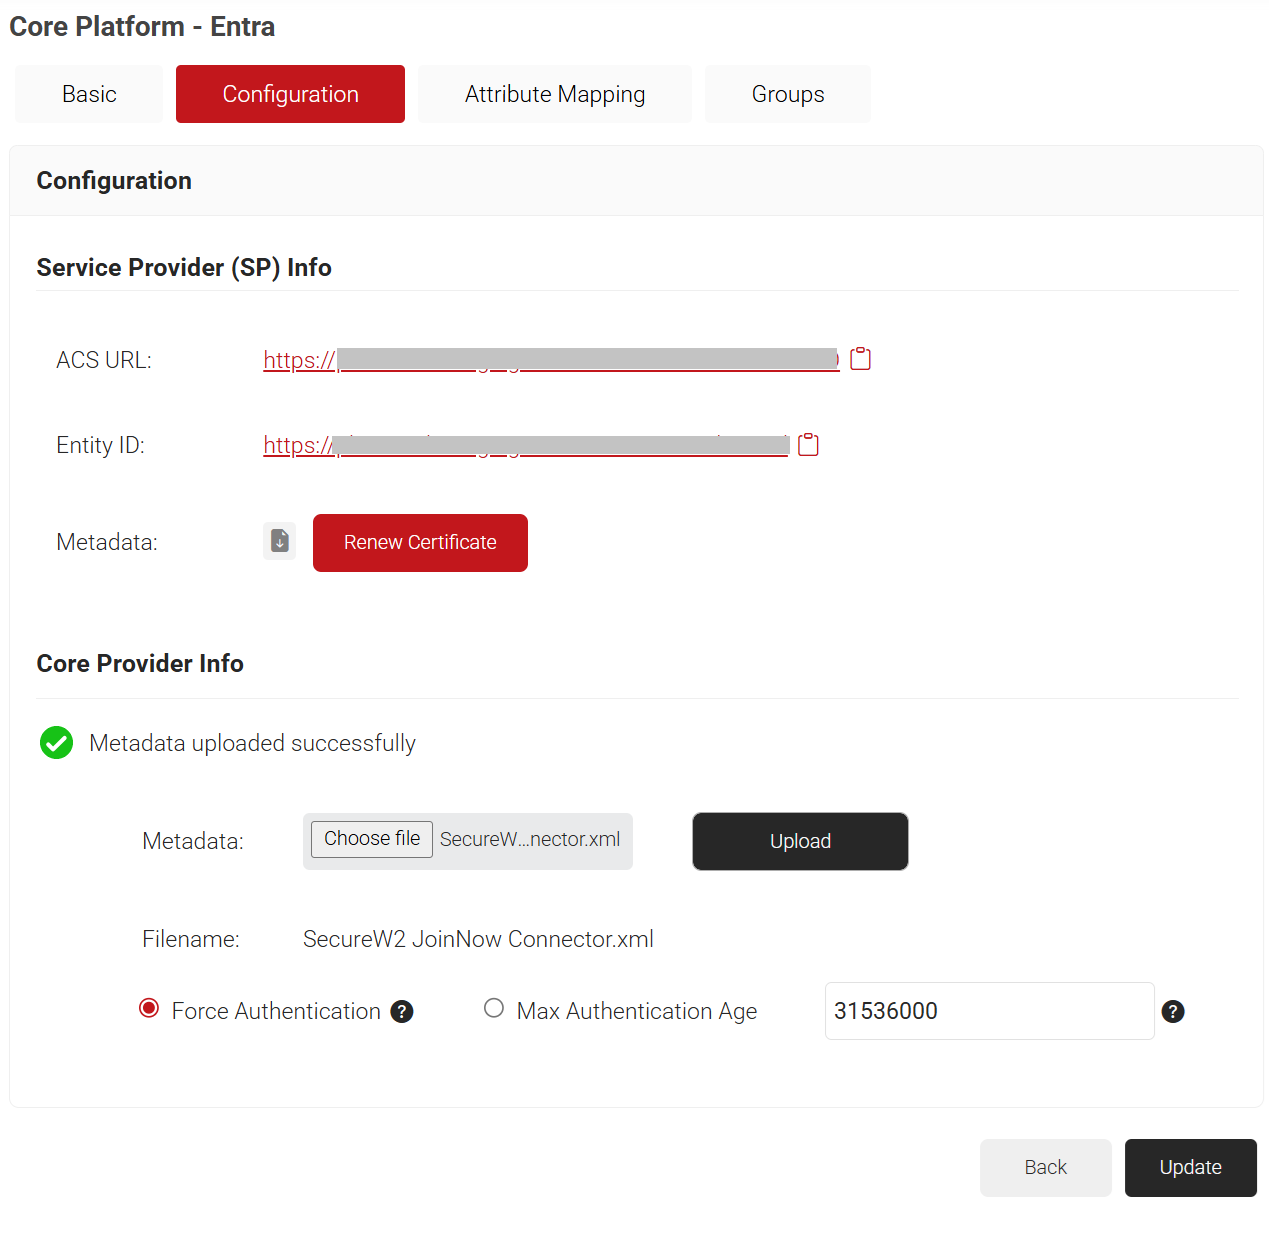Open the Configuration tab
Screen dimensions: 1269x1233
tap(290, 94)
